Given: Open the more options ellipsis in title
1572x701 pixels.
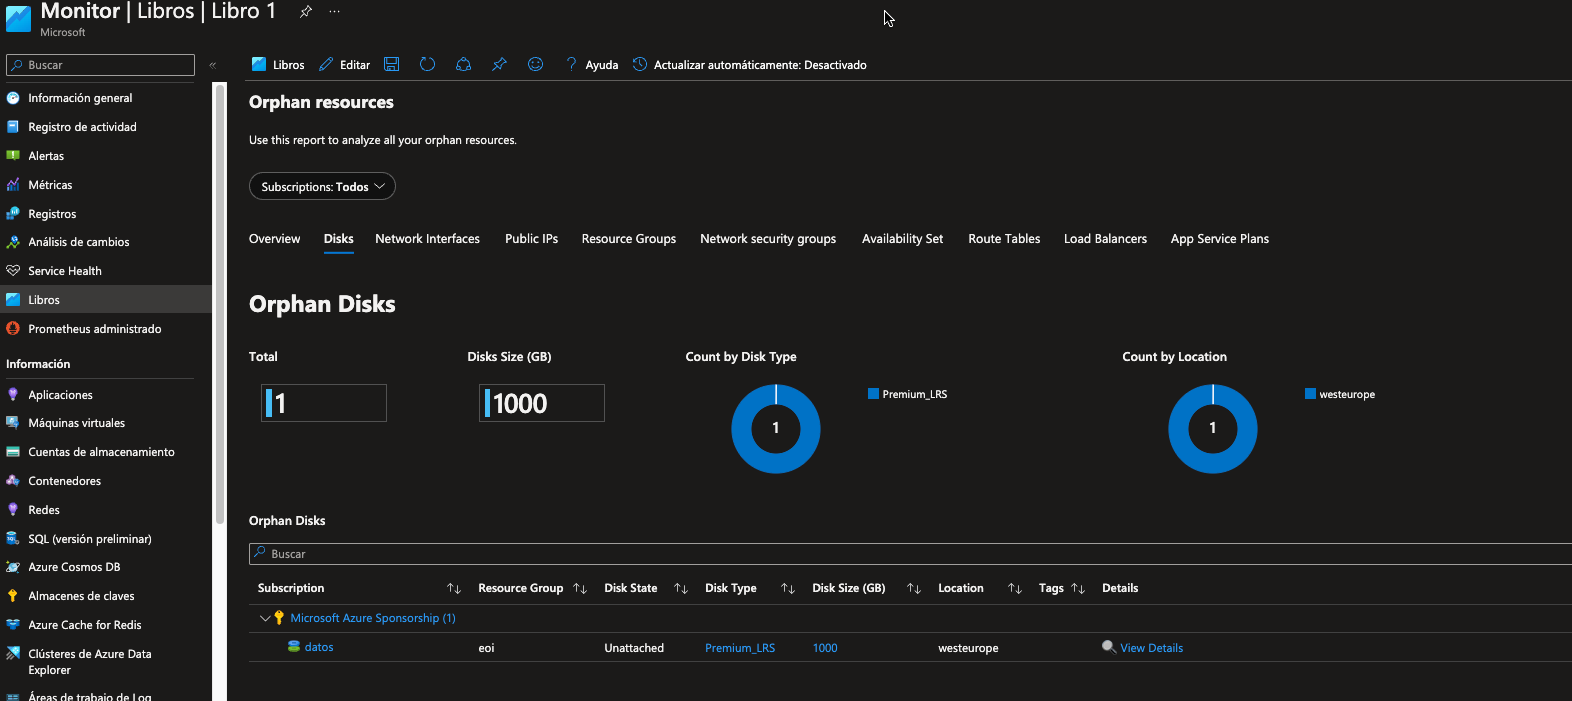Looking at the screenshot, I should tap(334, 12).
